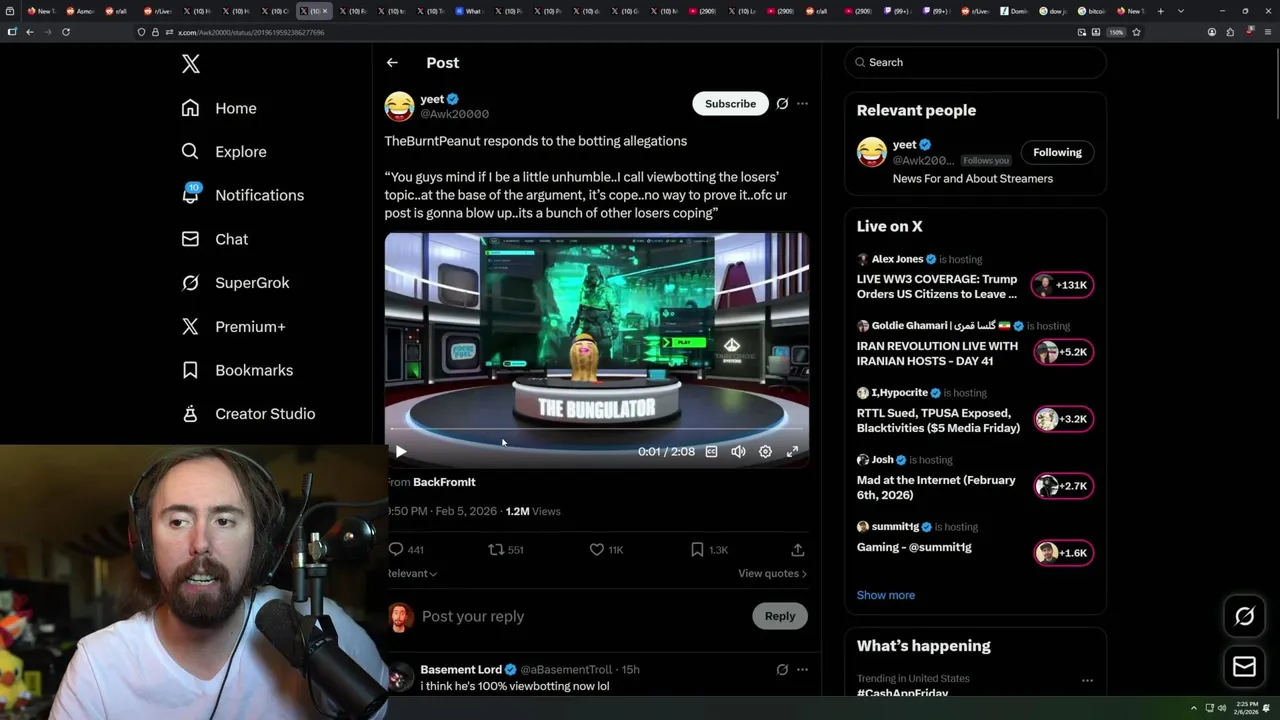The height and width of the screenshot is (720, 1280).
Task: Open Premium+ in sidebar
Action: tap(233, 326)
